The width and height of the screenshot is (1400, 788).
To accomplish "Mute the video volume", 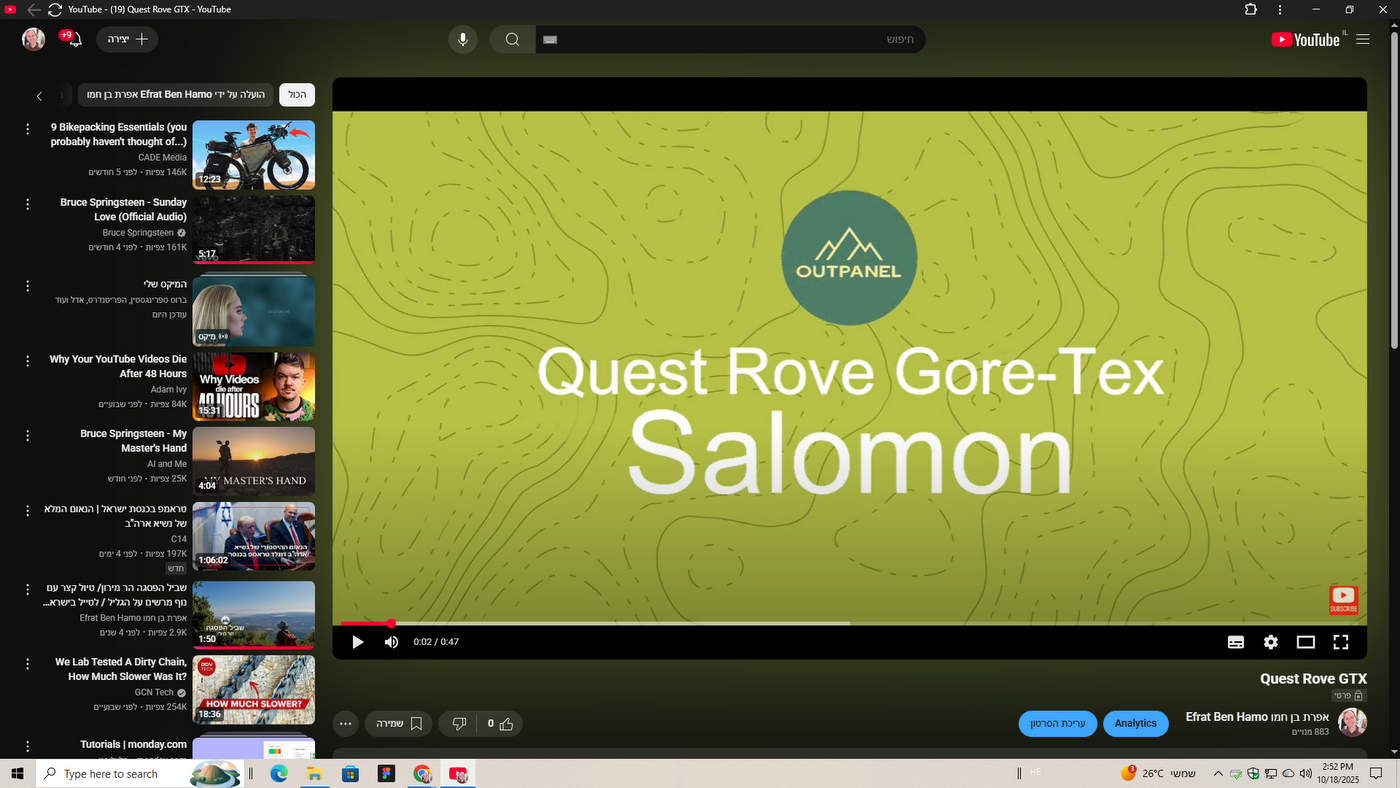I will 391,642.
